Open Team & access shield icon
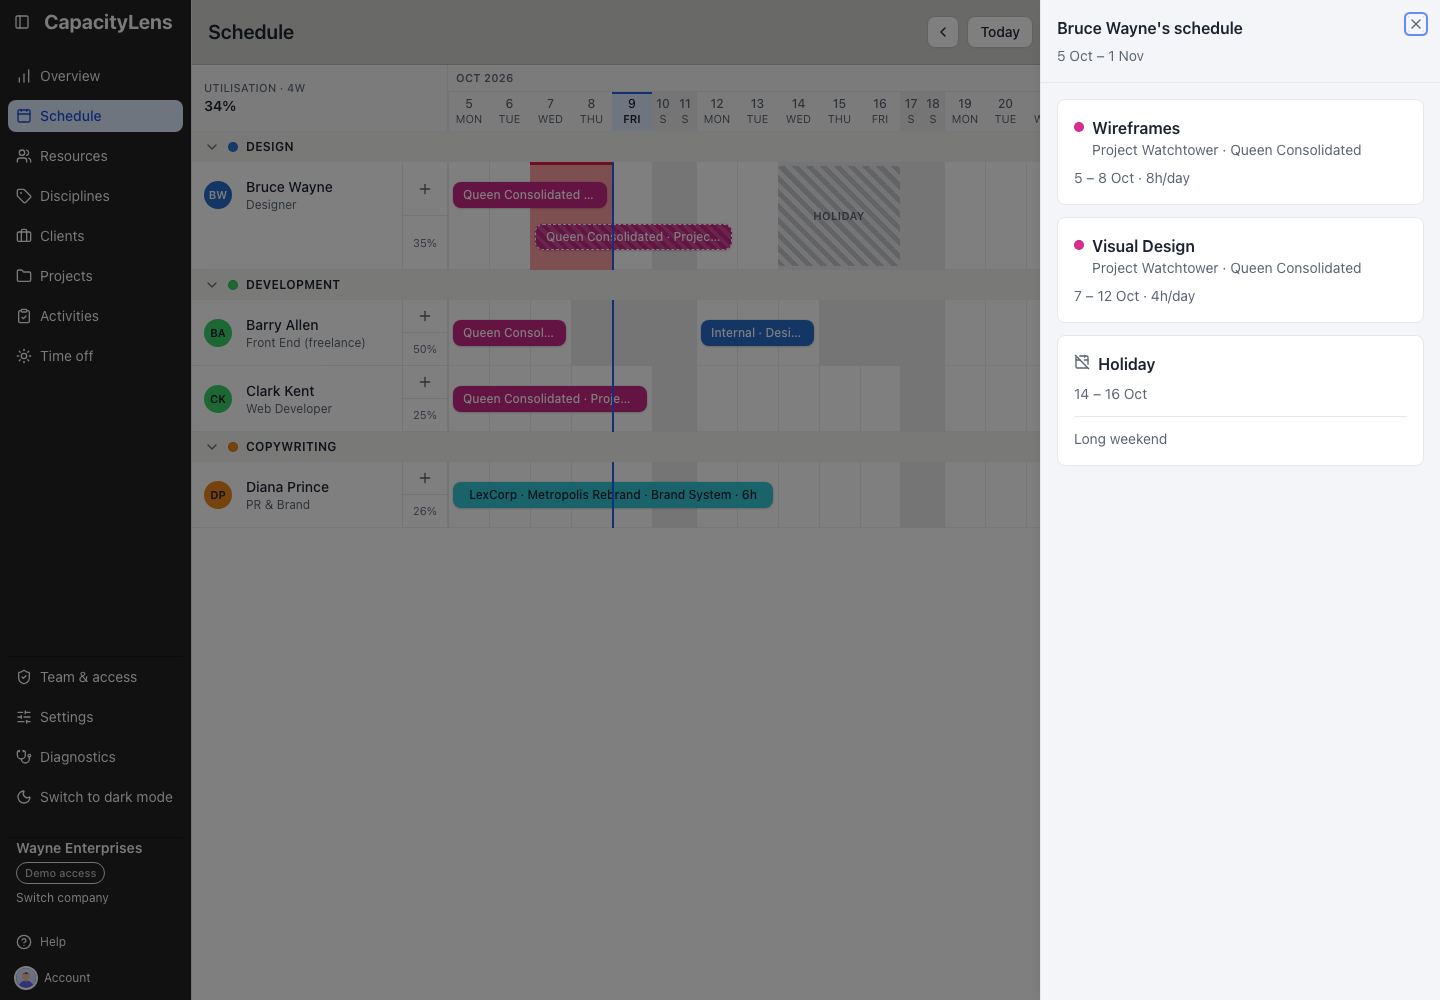 24,677
